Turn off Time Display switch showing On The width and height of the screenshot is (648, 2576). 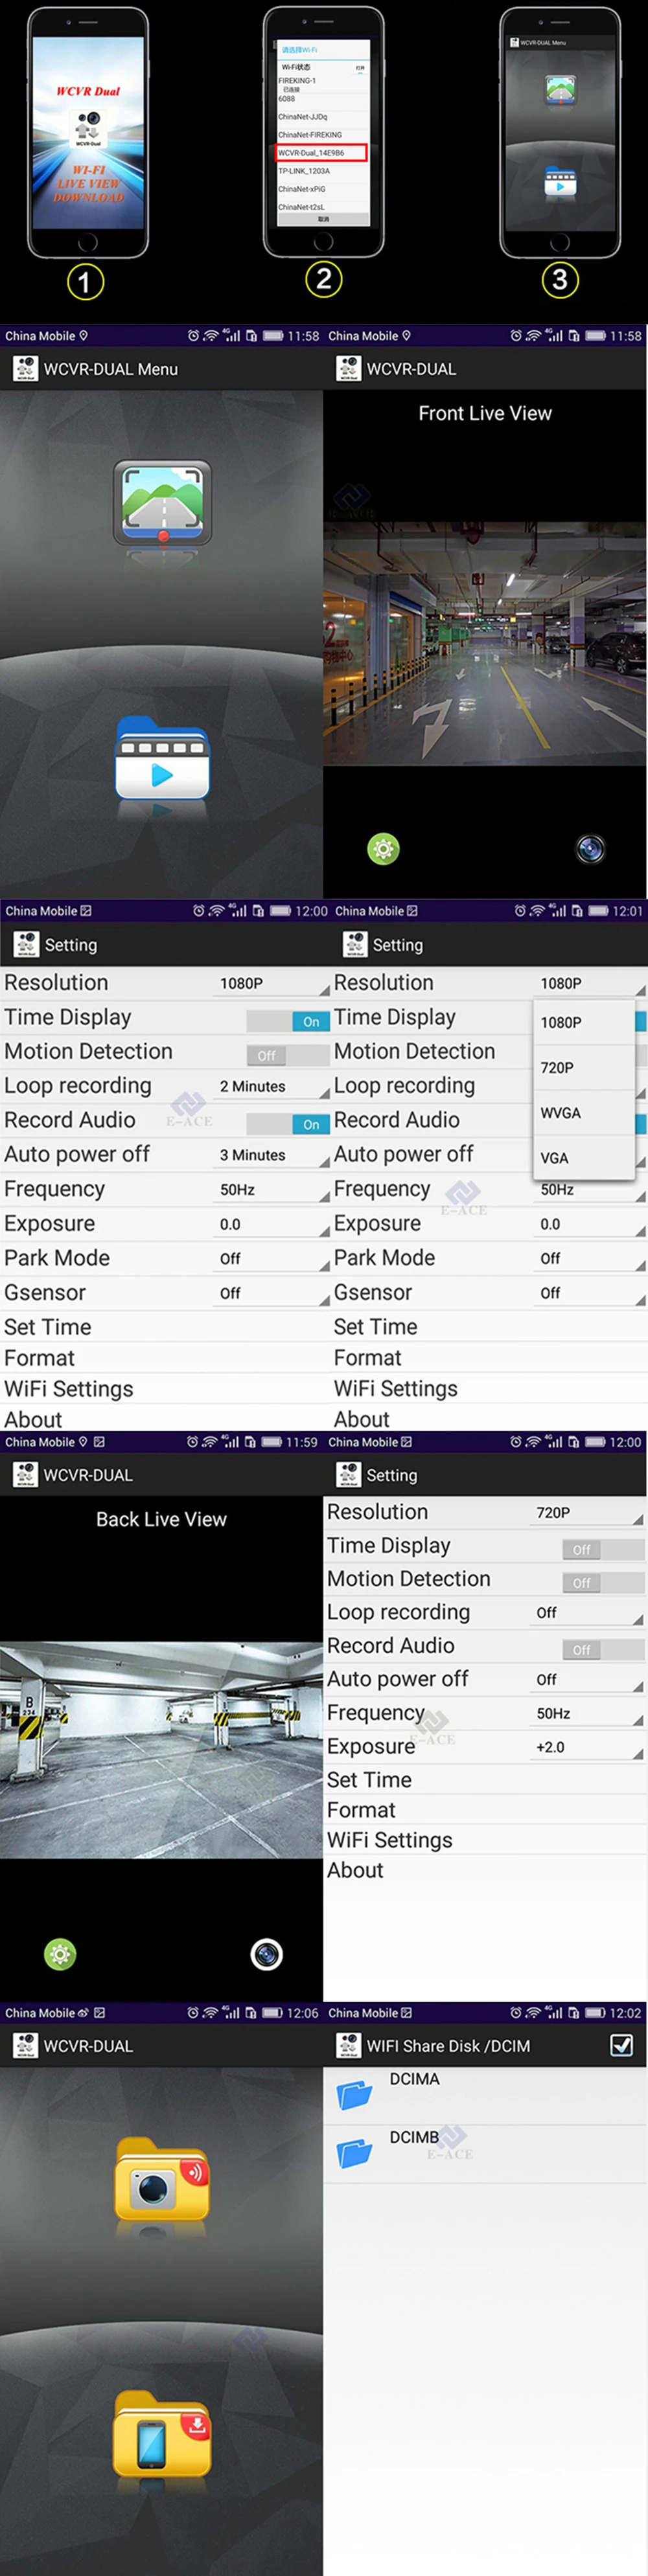tap(288, 1021)
